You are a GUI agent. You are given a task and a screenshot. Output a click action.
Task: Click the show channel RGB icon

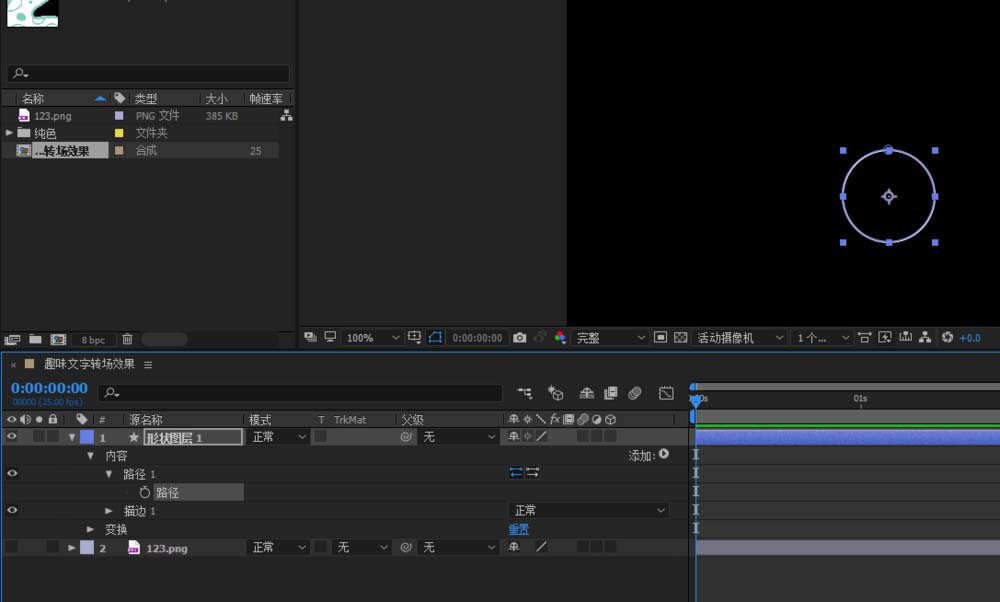pos(560,338)
